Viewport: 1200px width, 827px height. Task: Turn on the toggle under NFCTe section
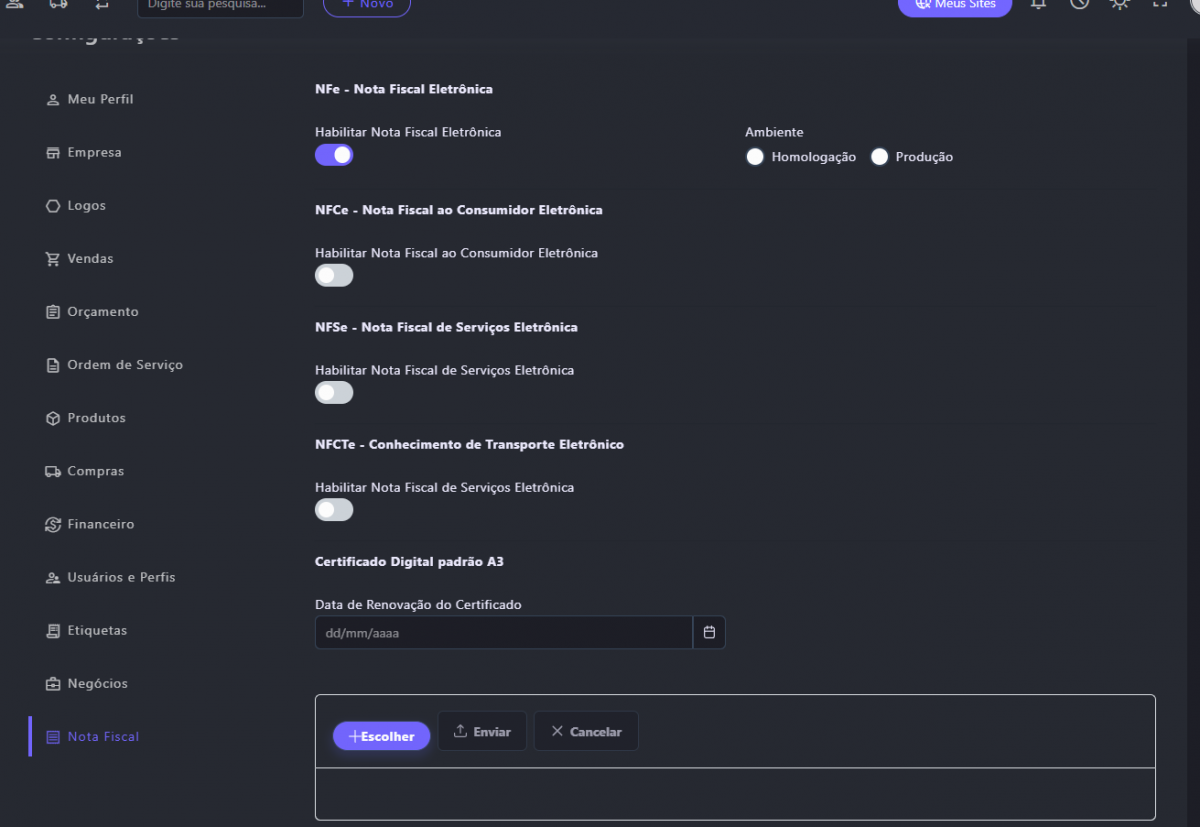click(x=334, y=510)
